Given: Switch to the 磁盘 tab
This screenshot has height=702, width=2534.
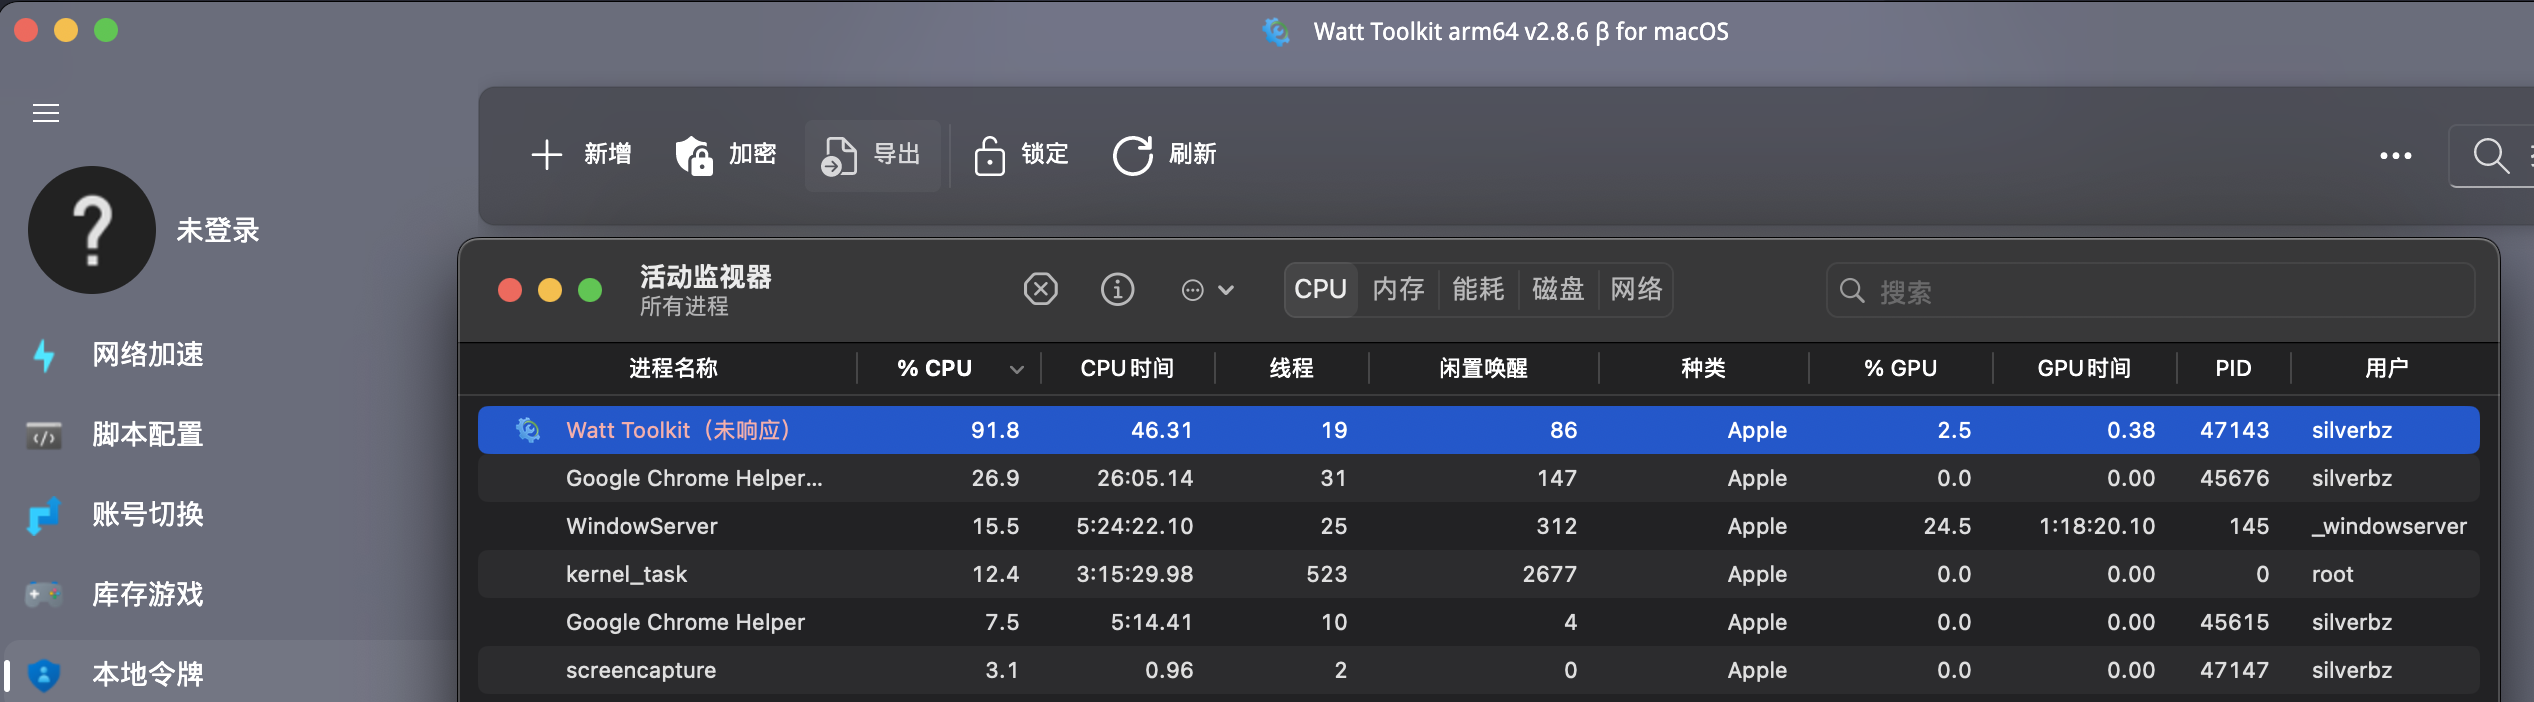Looking at the screenshot, I should coord(1558,290).
